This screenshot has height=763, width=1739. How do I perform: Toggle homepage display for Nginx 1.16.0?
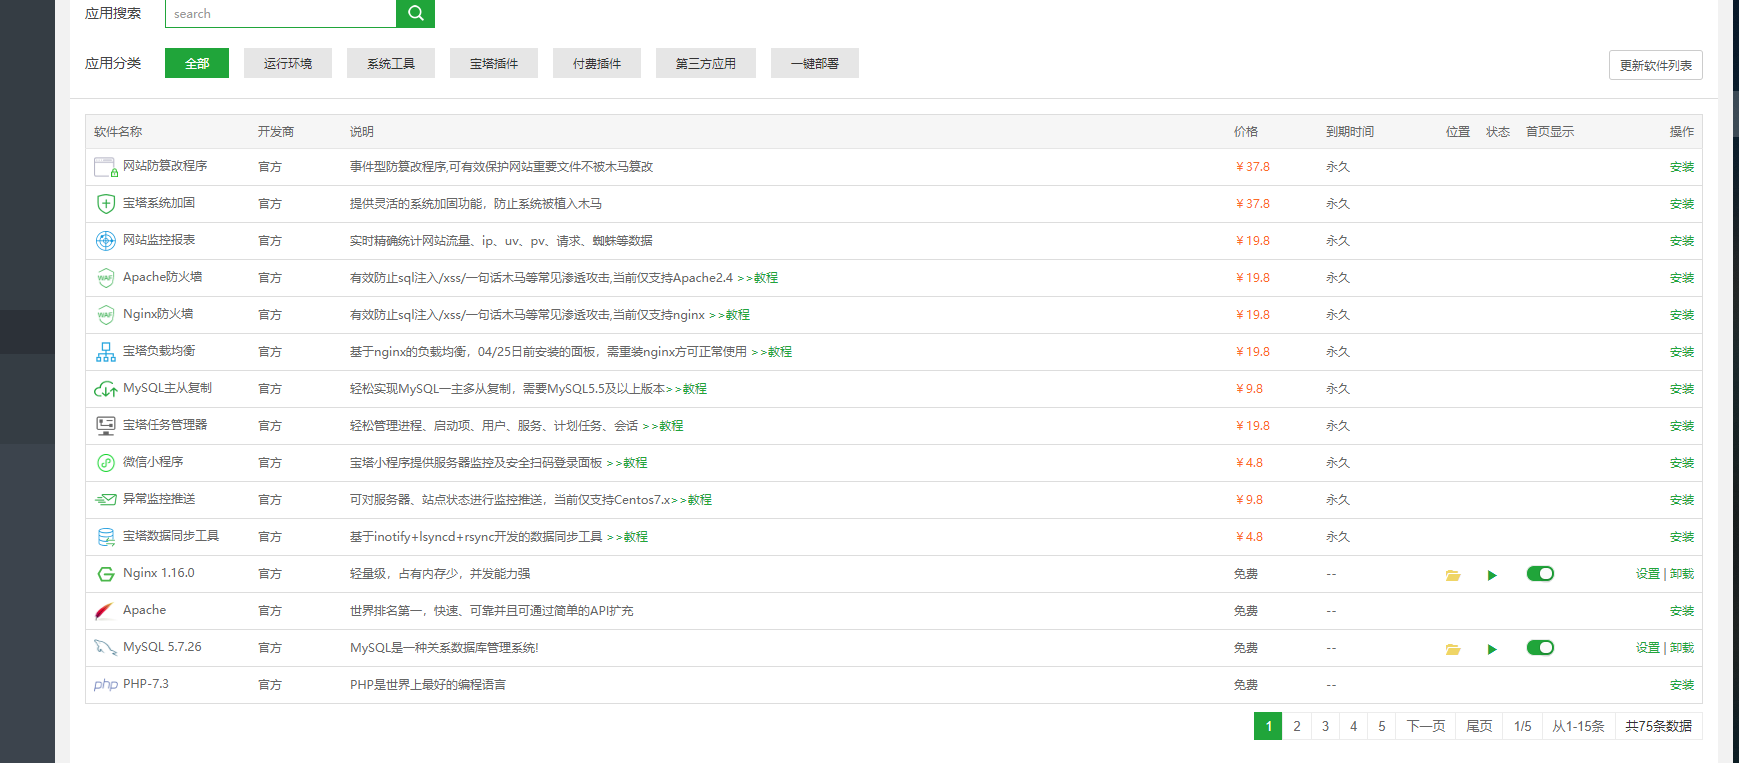[x=1540, y=574]
